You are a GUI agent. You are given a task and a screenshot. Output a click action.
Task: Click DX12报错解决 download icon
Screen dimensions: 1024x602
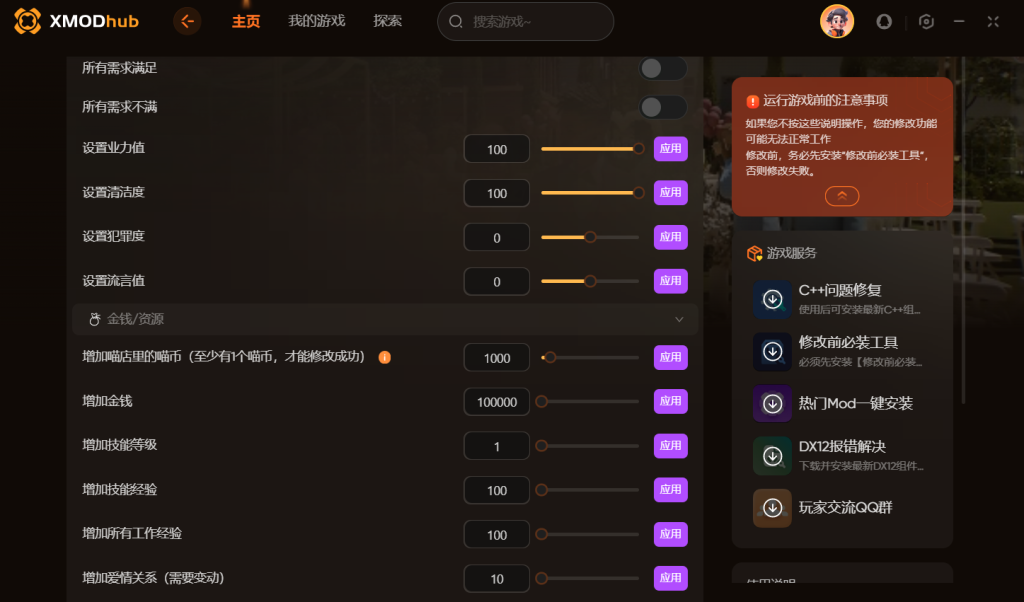(773, 456)
